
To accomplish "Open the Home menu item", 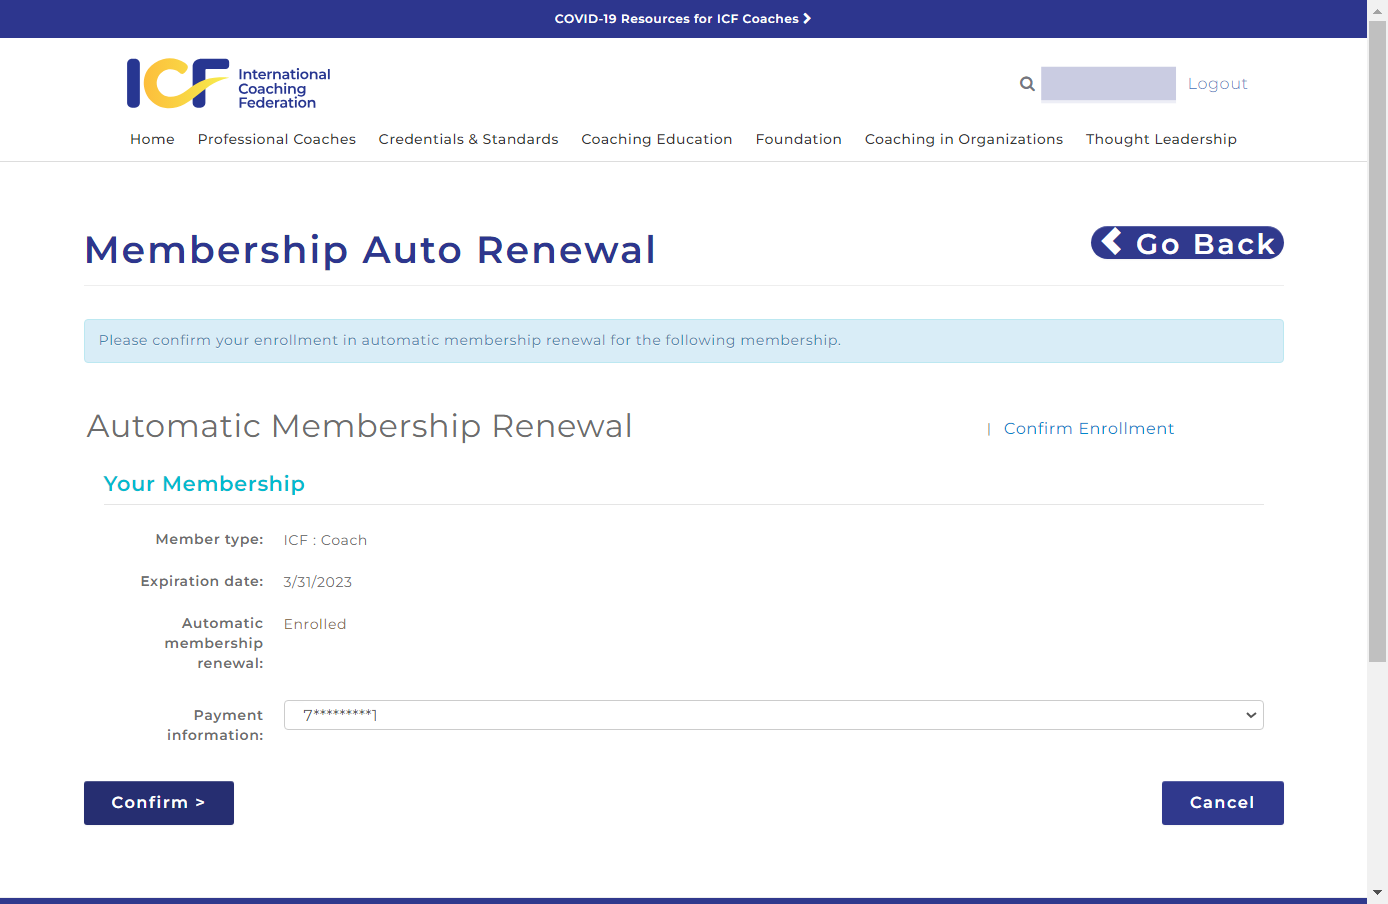I will [x=152, y=139].
